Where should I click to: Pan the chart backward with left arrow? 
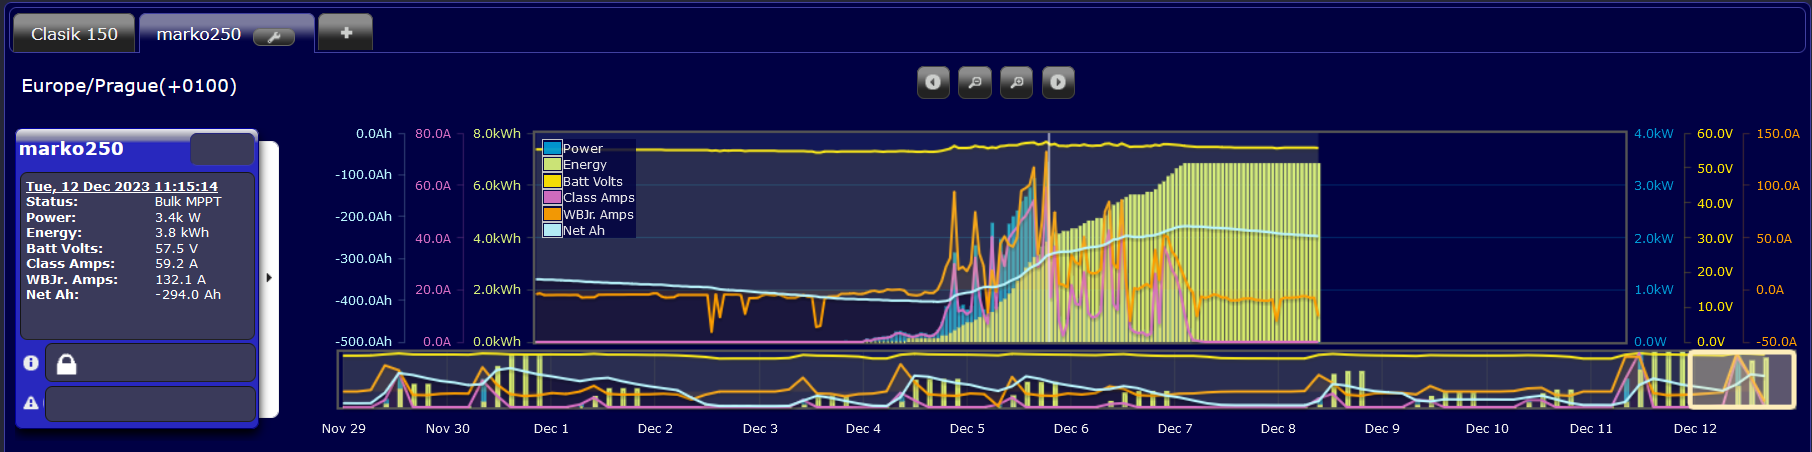pos(933,82)
